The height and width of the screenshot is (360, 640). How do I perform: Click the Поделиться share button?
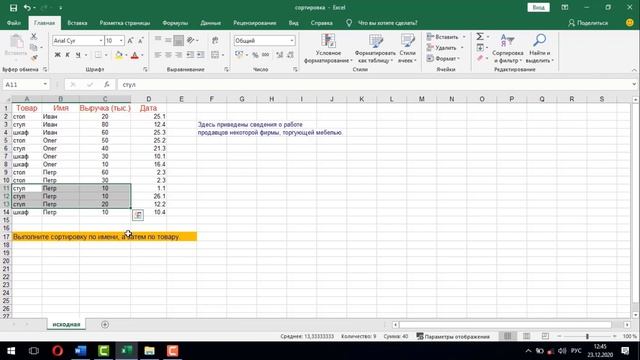tap(588, 23)
